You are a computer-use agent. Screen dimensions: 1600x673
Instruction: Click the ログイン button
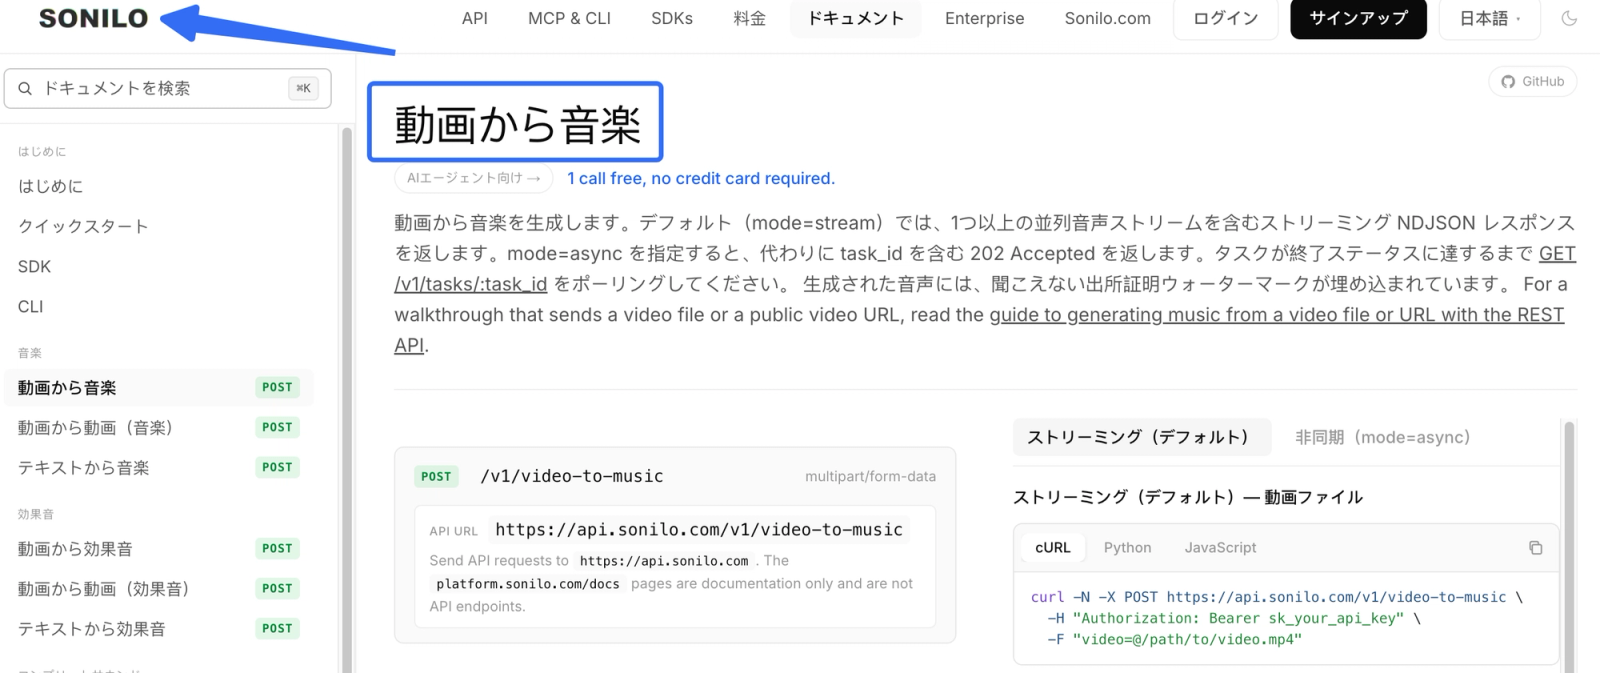click(1226, 19)
